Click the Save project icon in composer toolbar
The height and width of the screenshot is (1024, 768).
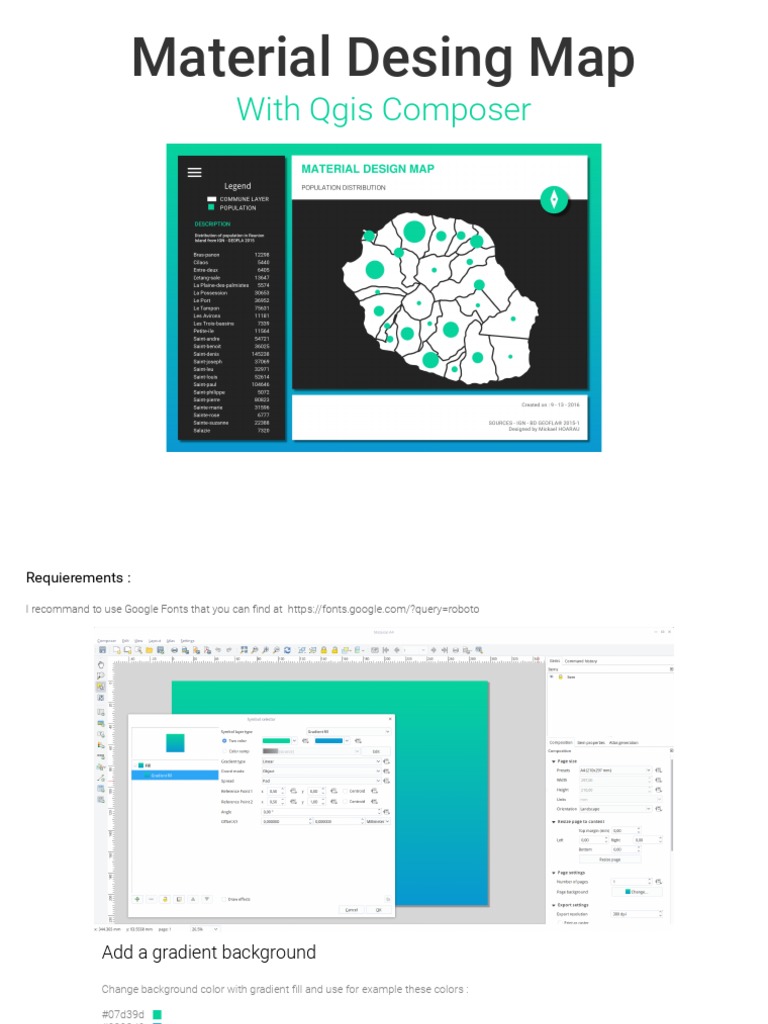[103, 650]
